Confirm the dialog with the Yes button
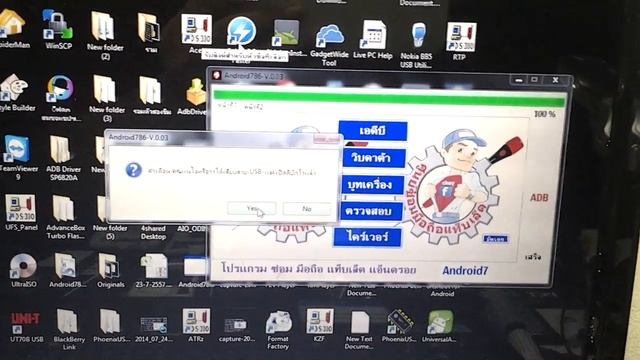Viewport: 640px width, 360px height. coord(252,208)
